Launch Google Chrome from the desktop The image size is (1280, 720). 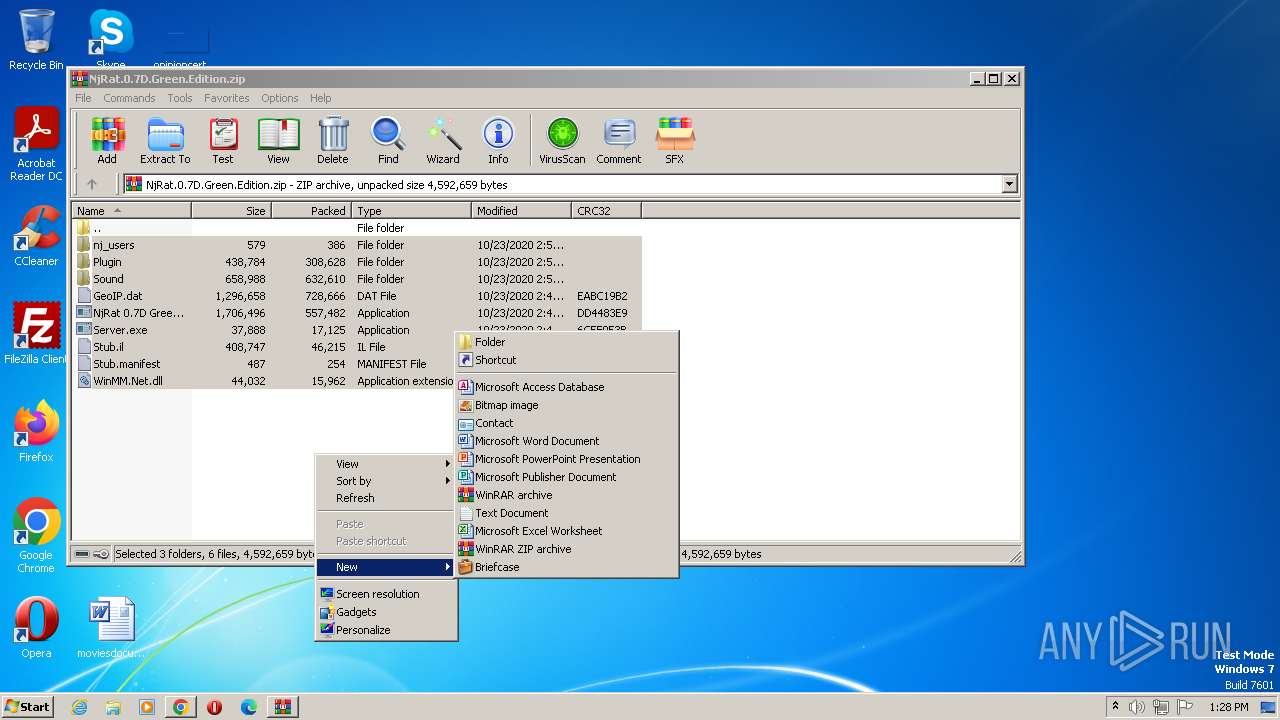36,537
